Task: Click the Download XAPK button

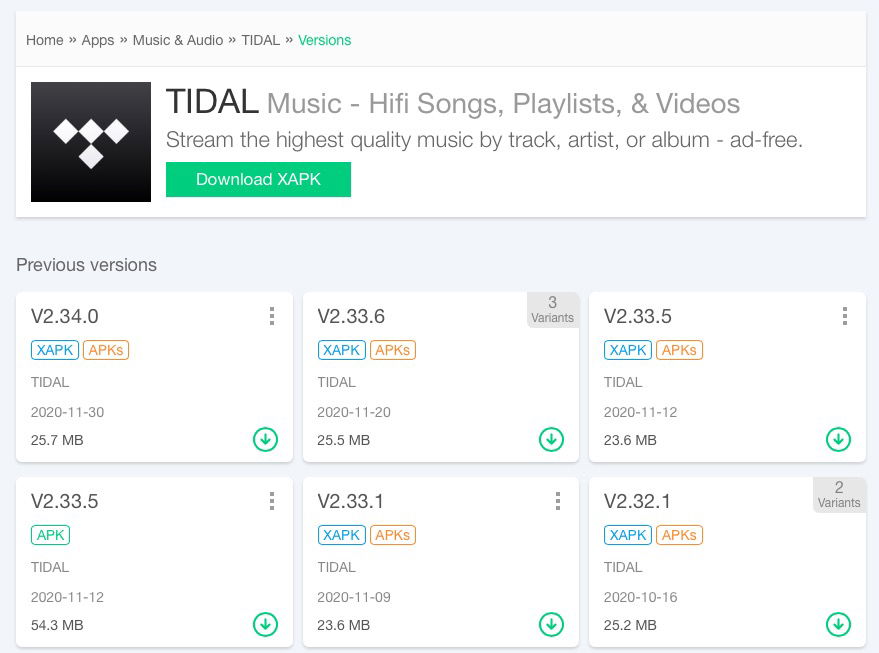Action: click(x=258, y=179)
